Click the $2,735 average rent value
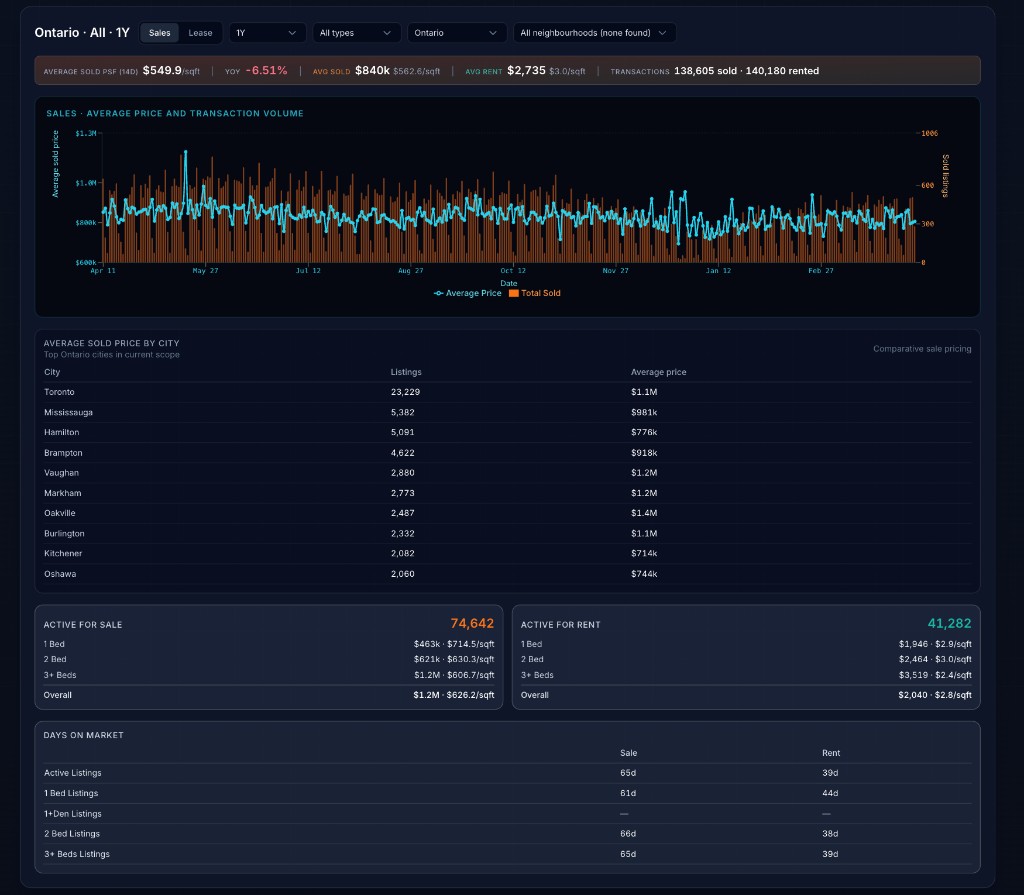 [526, 71]
